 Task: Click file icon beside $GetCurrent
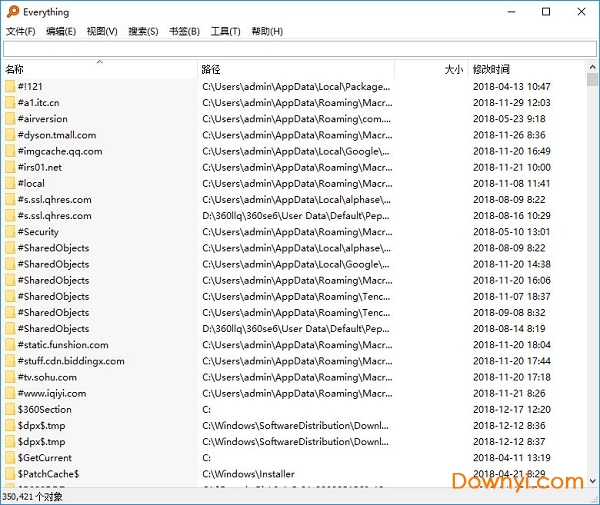pyautogui.click(x=10, y=457)
